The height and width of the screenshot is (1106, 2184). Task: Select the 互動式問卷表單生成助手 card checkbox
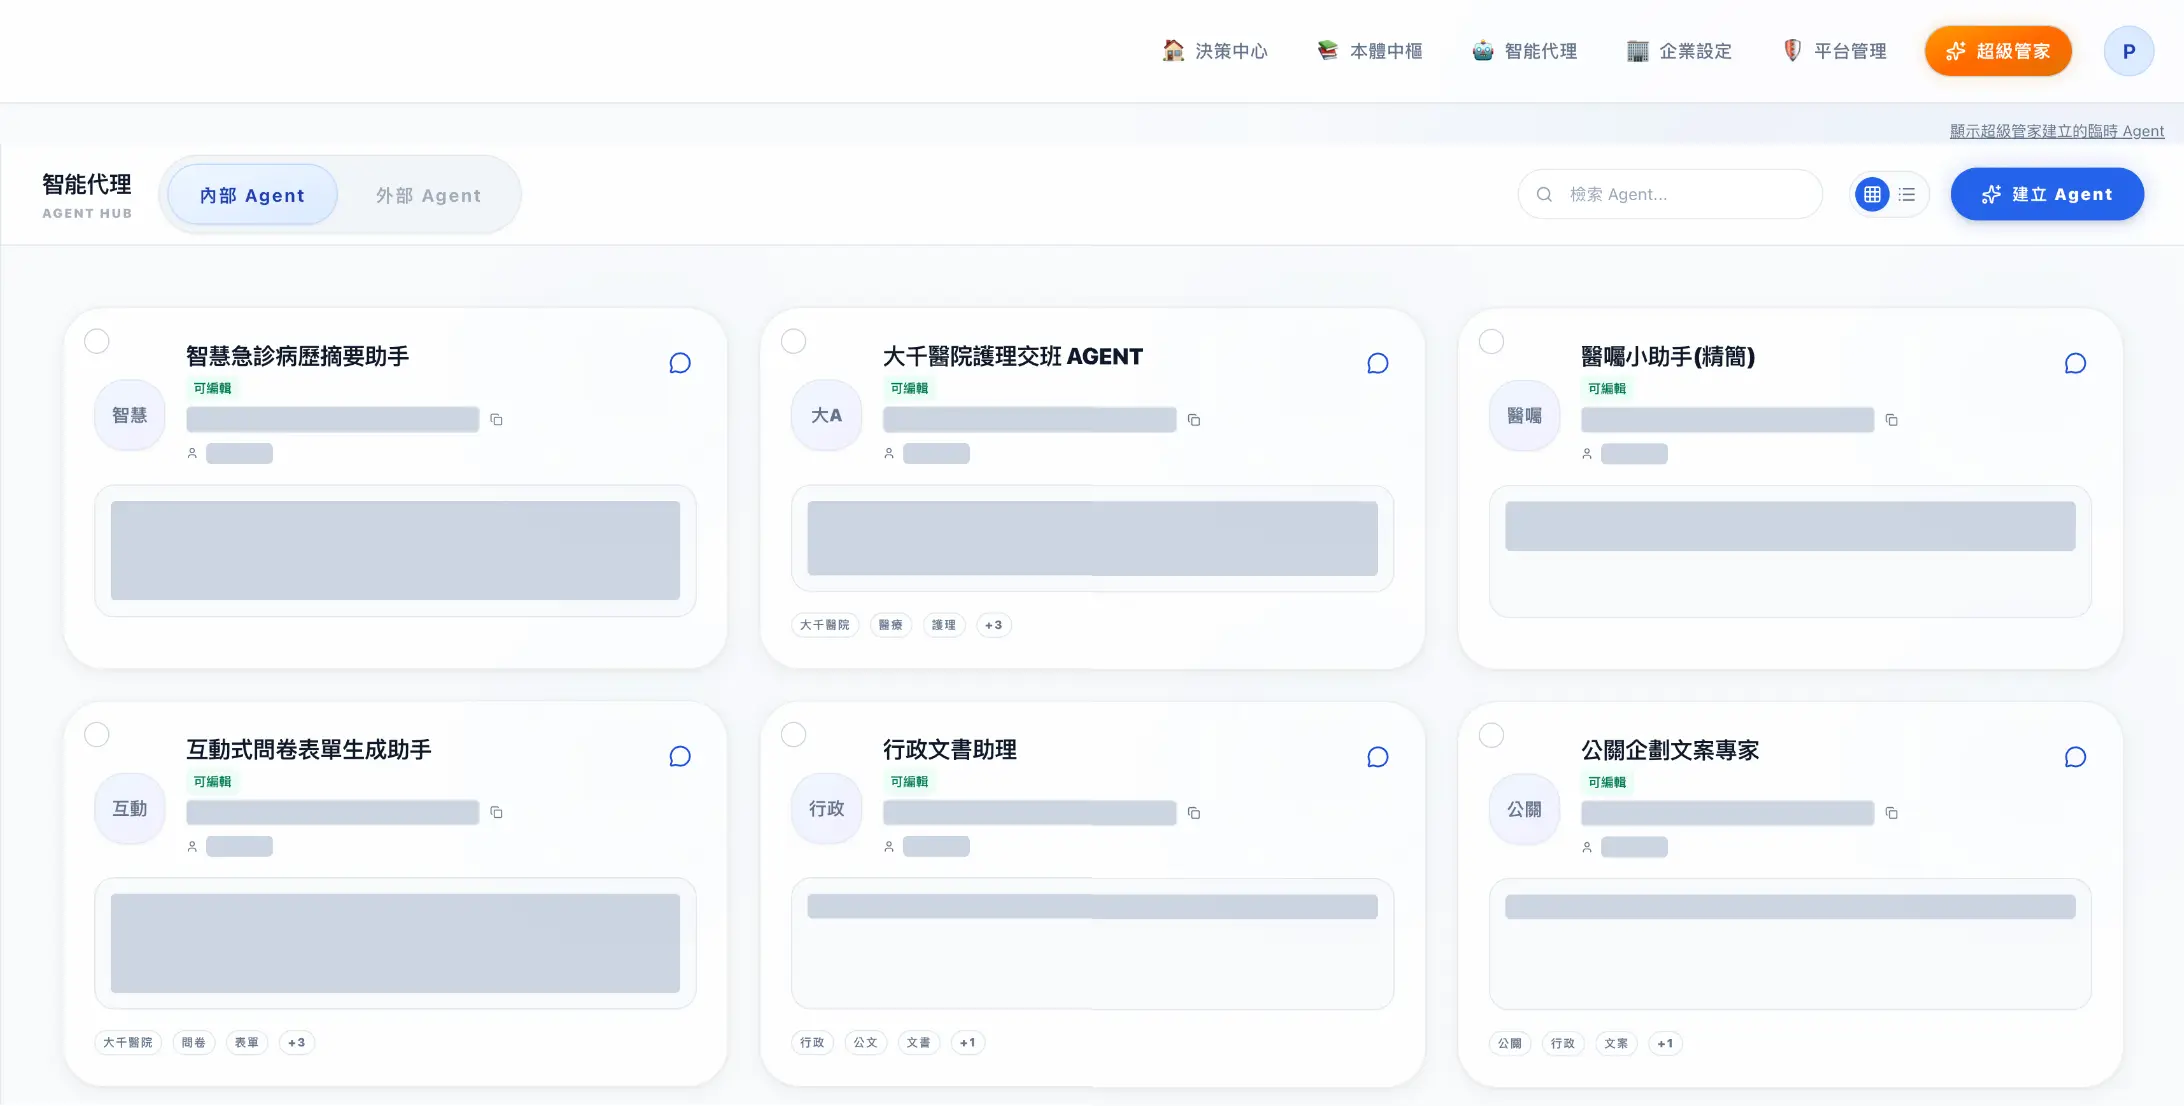pos(97,734)
